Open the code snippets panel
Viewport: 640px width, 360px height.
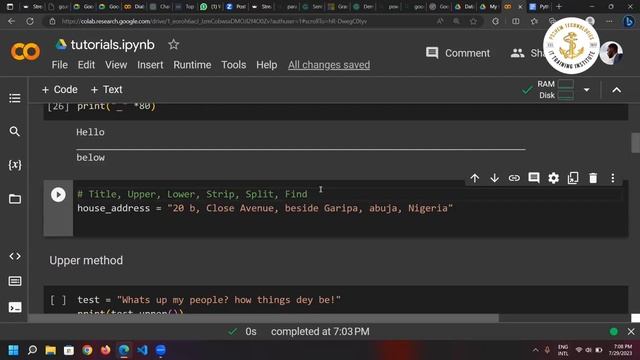click(x=15, y=256)
